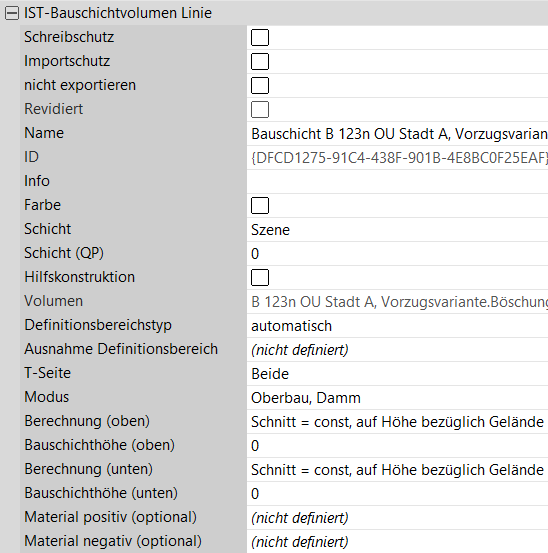Edit the Bauschichthöhe (unten) value
The width and height of the screenshot is (548, 553).
398,493
